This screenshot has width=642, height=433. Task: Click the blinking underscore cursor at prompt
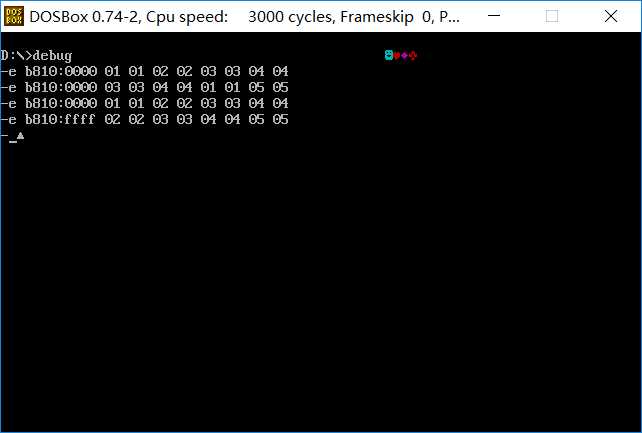point(13,141)
